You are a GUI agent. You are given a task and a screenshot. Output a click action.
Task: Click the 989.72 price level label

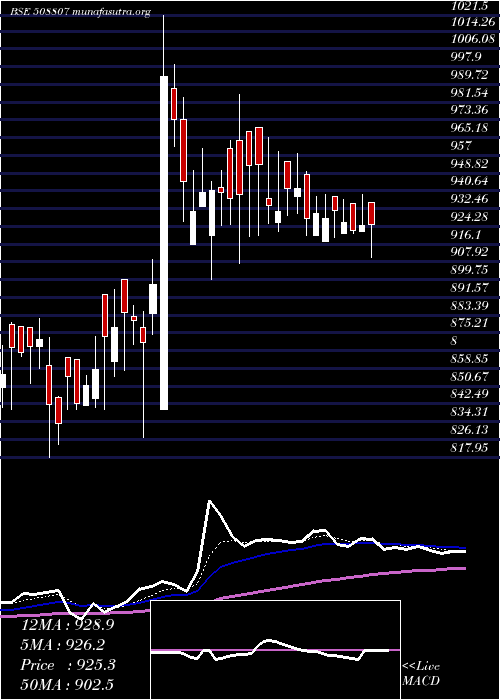tap(469, 75)
